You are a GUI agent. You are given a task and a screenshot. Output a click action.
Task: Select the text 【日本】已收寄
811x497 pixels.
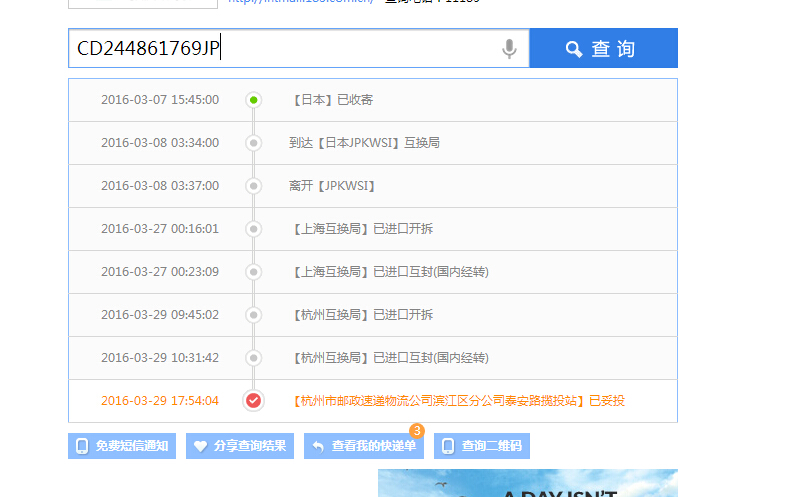(x=332, y=100)
